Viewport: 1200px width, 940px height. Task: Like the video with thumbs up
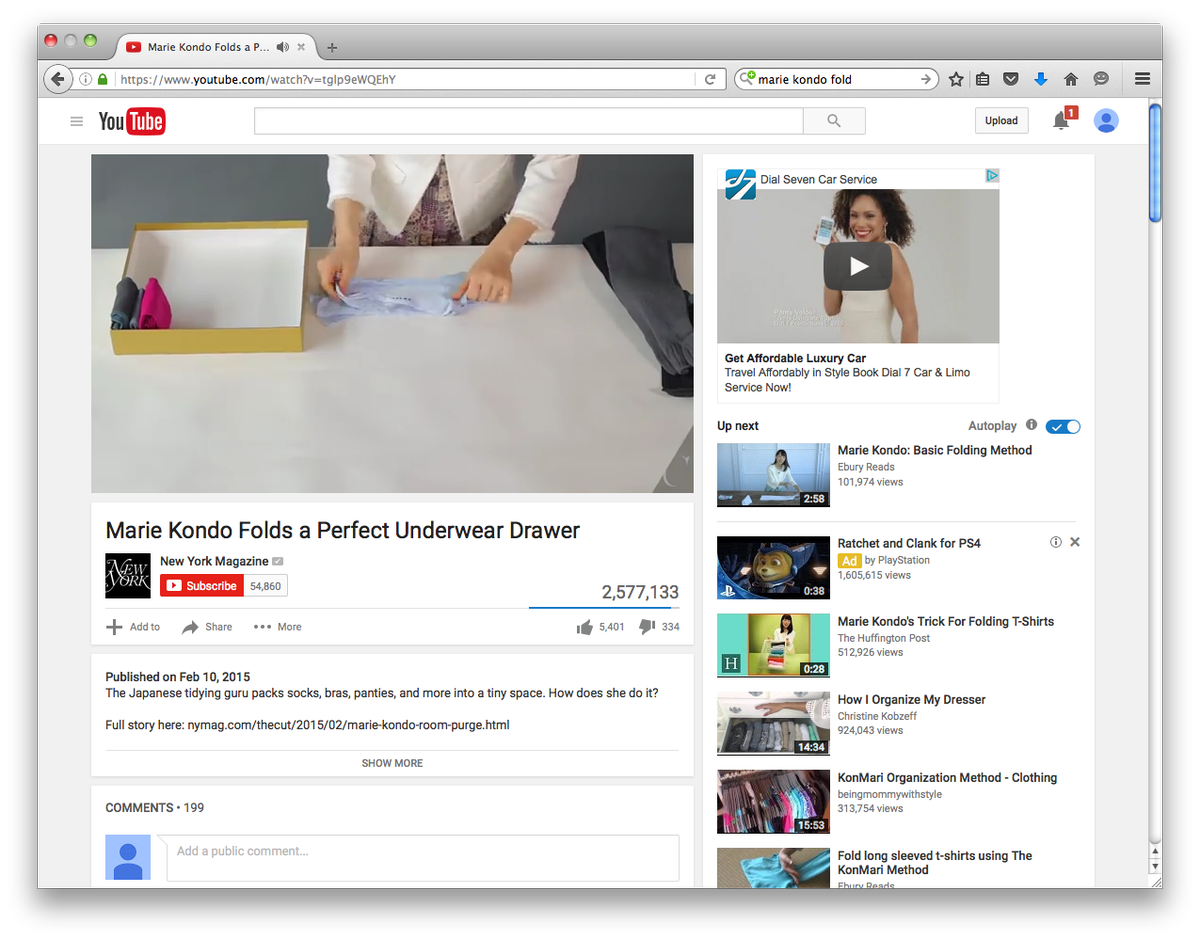pos(585,627)
